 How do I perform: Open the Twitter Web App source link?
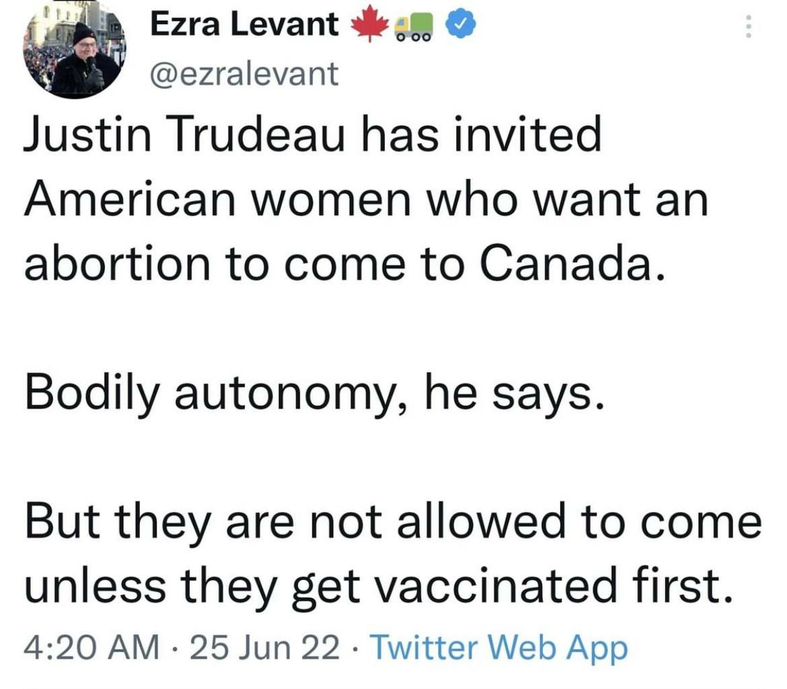[x=499, y=647]
